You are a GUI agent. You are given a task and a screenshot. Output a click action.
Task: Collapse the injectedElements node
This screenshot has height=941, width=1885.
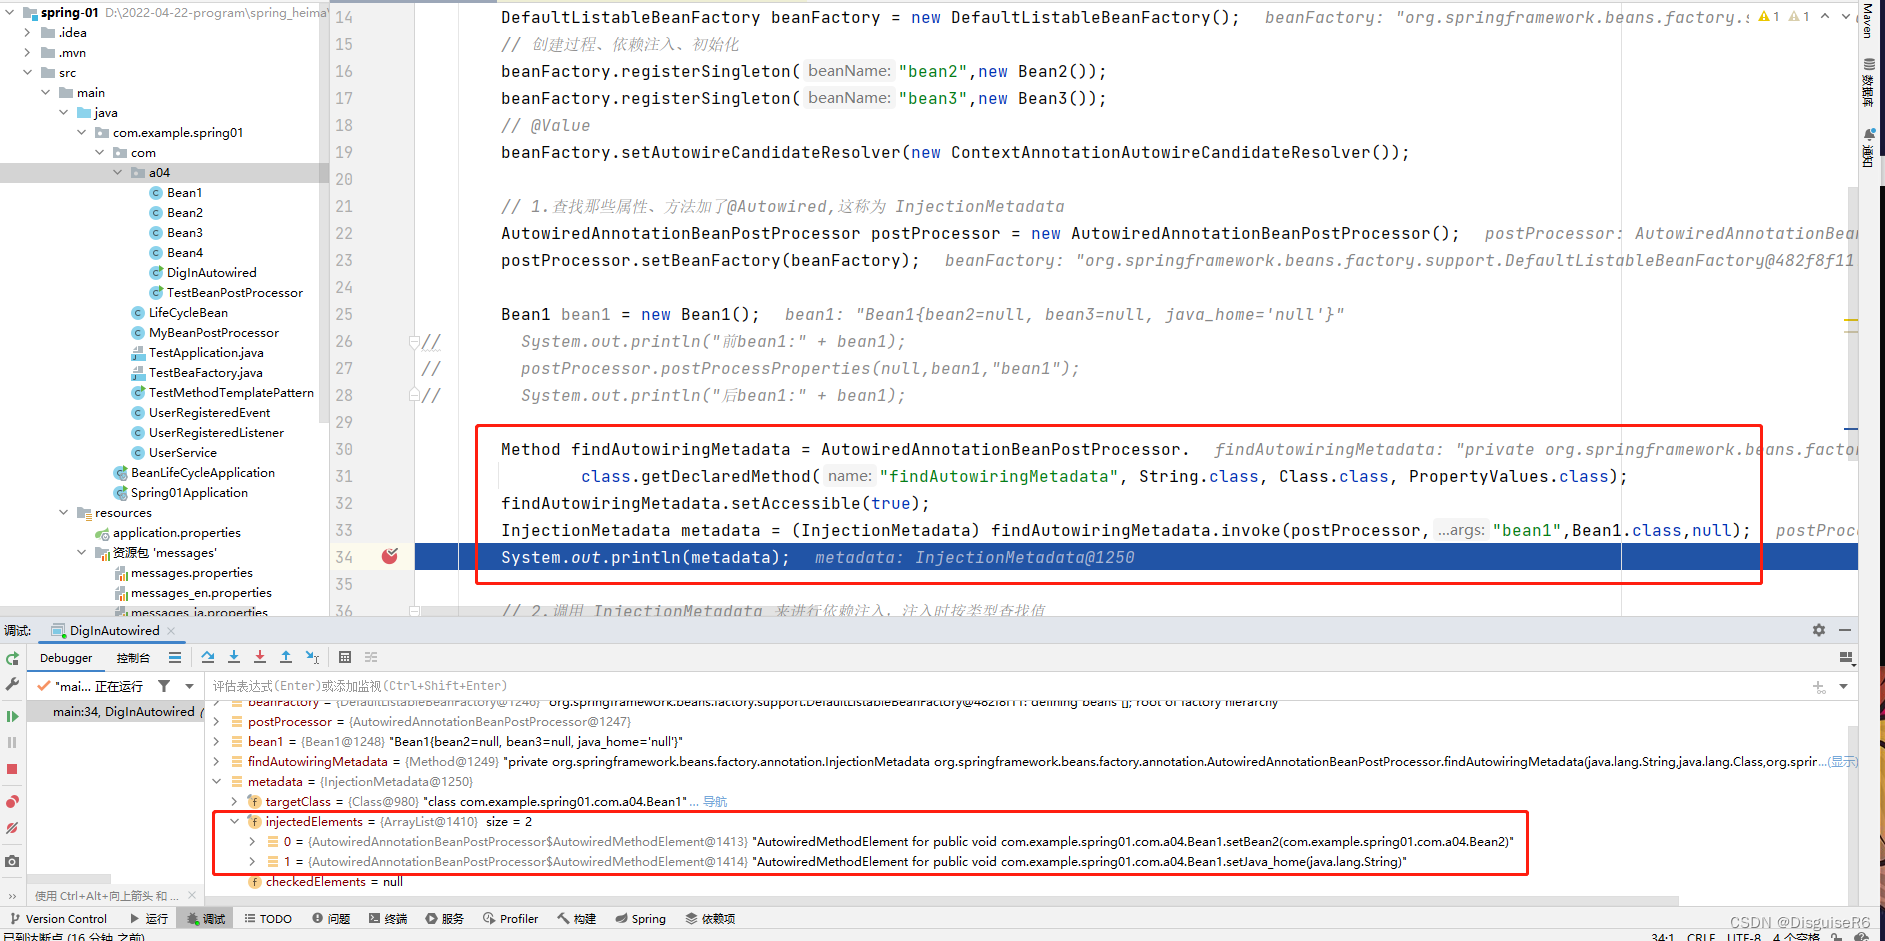[235, 822]
